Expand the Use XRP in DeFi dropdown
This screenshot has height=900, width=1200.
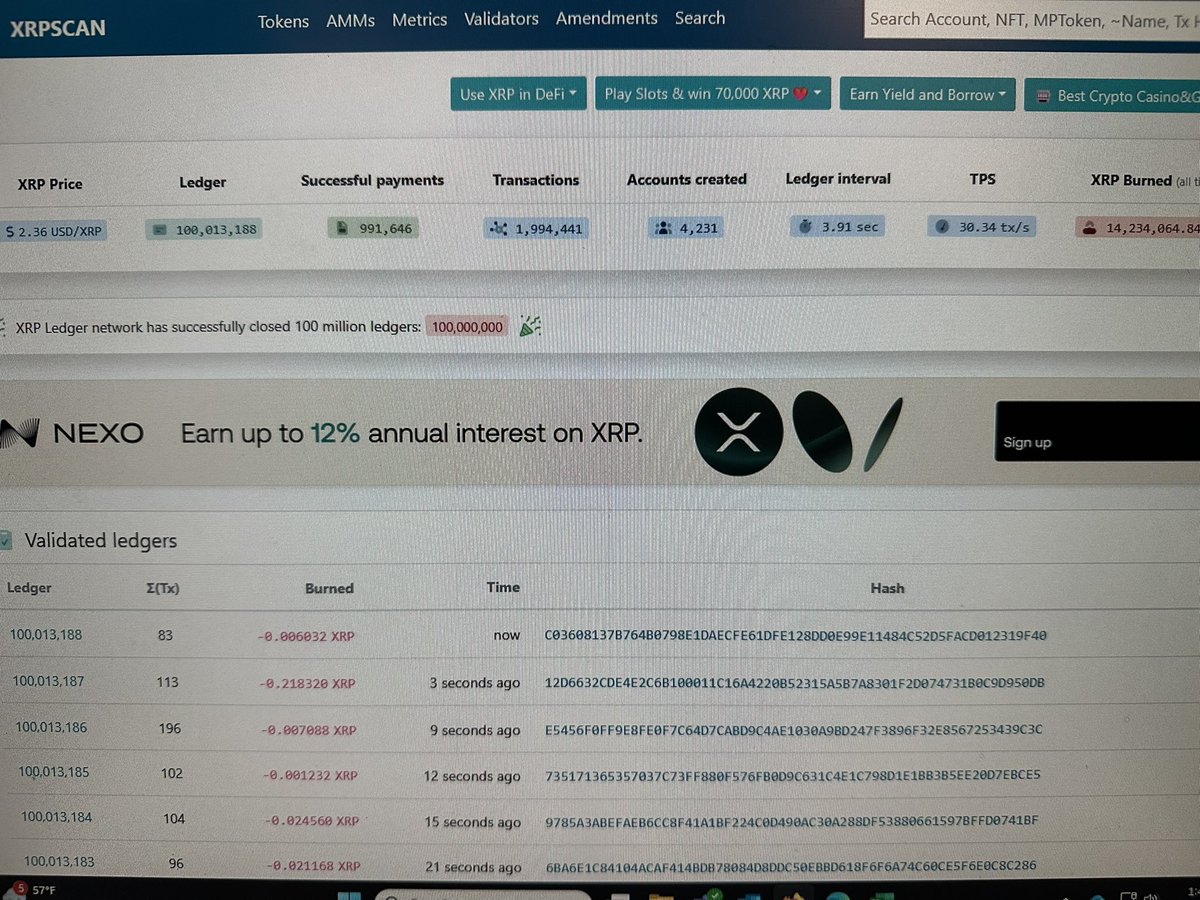519,94
